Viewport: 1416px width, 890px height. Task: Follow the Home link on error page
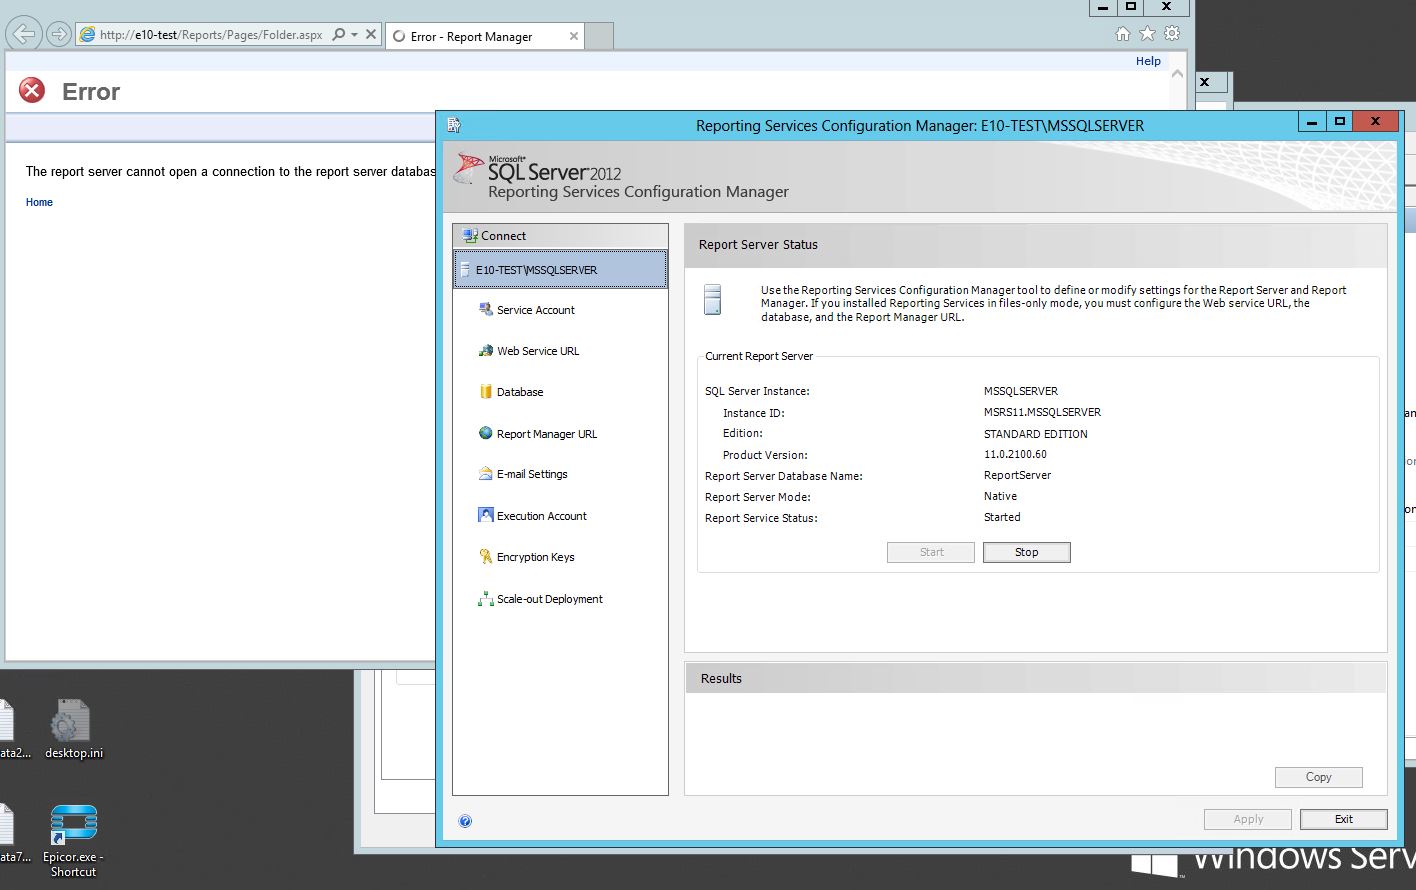[x=39, y=202]
